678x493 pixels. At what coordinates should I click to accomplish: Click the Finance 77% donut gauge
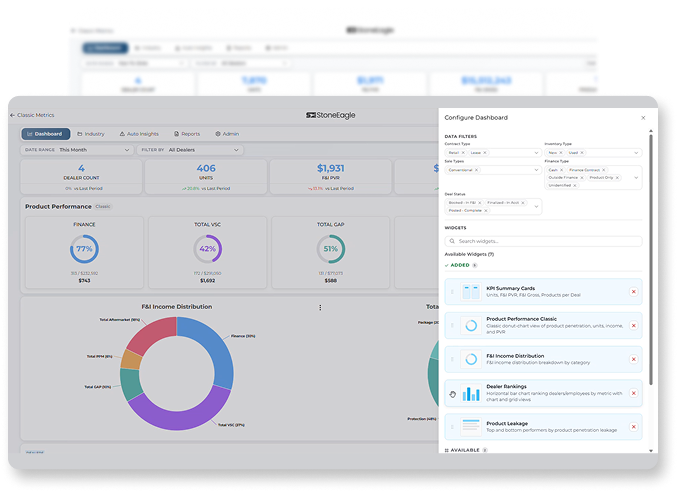84,249
